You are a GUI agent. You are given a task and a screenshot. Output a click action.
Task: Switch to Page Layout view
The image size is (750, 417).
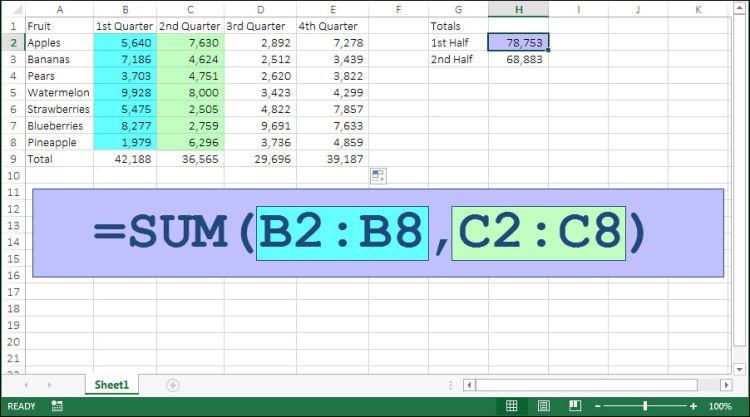(543, 406)
